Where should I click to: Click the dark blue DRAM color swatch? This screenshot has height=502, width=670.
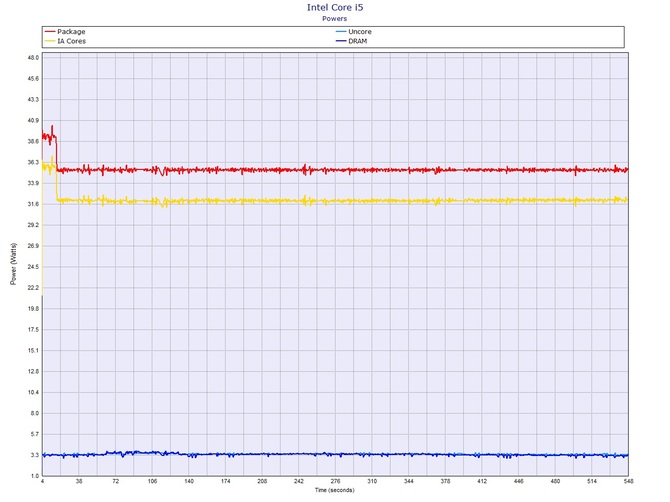[x=341, y=41]
